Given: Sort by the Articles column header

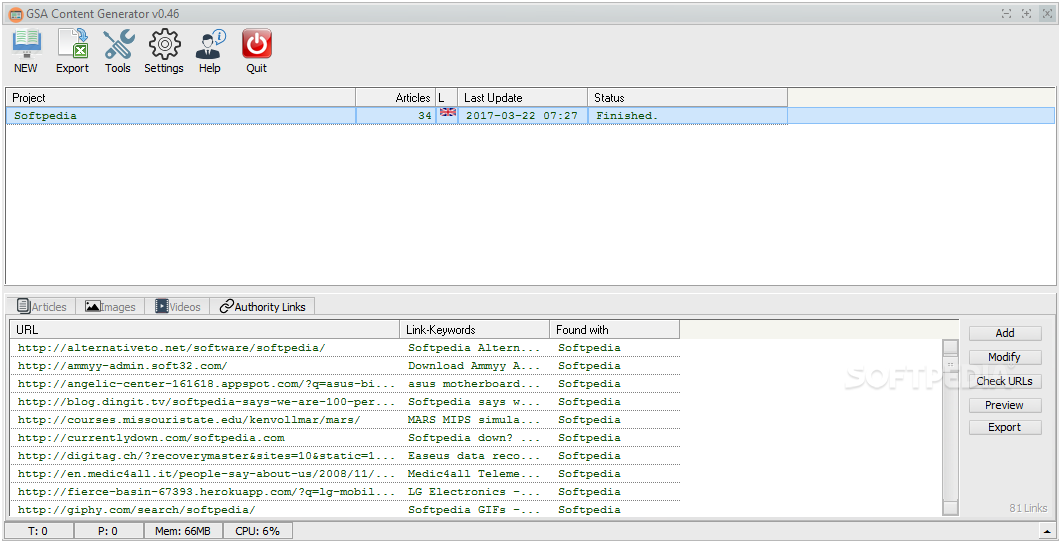Looking at the screenshot, I should tap(396, 97).
